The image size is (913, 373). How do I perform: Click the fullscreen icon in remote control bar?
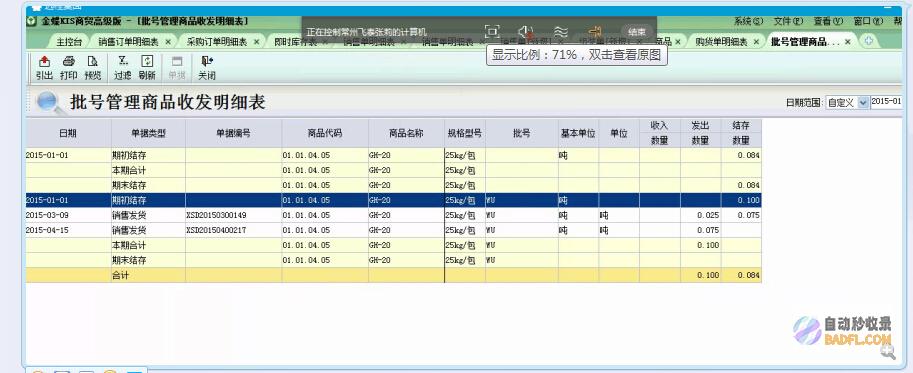[492, 31]
